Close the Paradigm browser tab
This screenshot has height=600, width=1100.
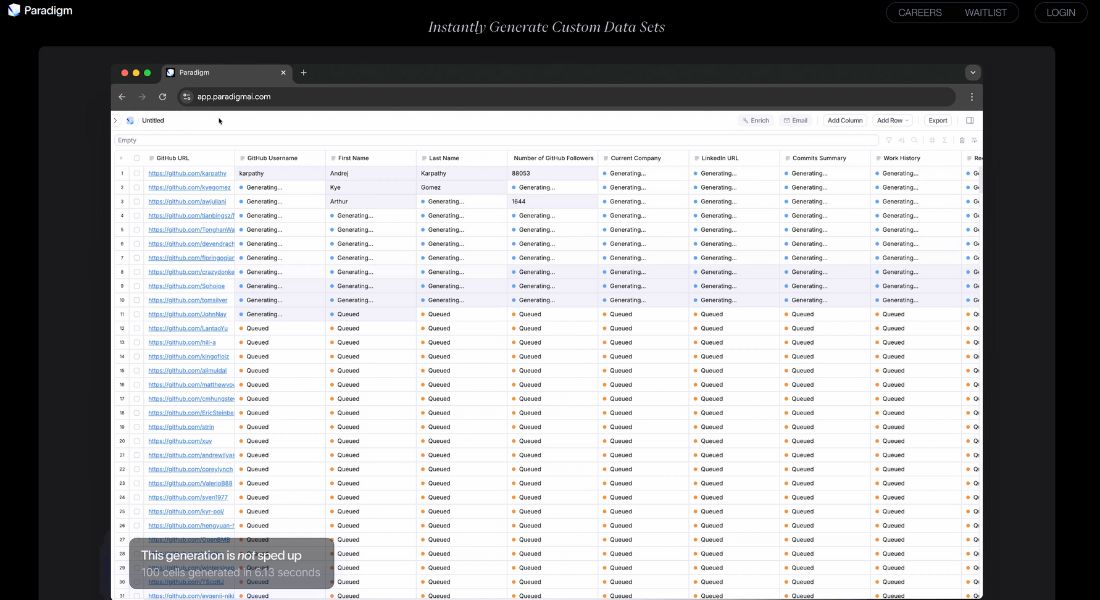(283, 72)
